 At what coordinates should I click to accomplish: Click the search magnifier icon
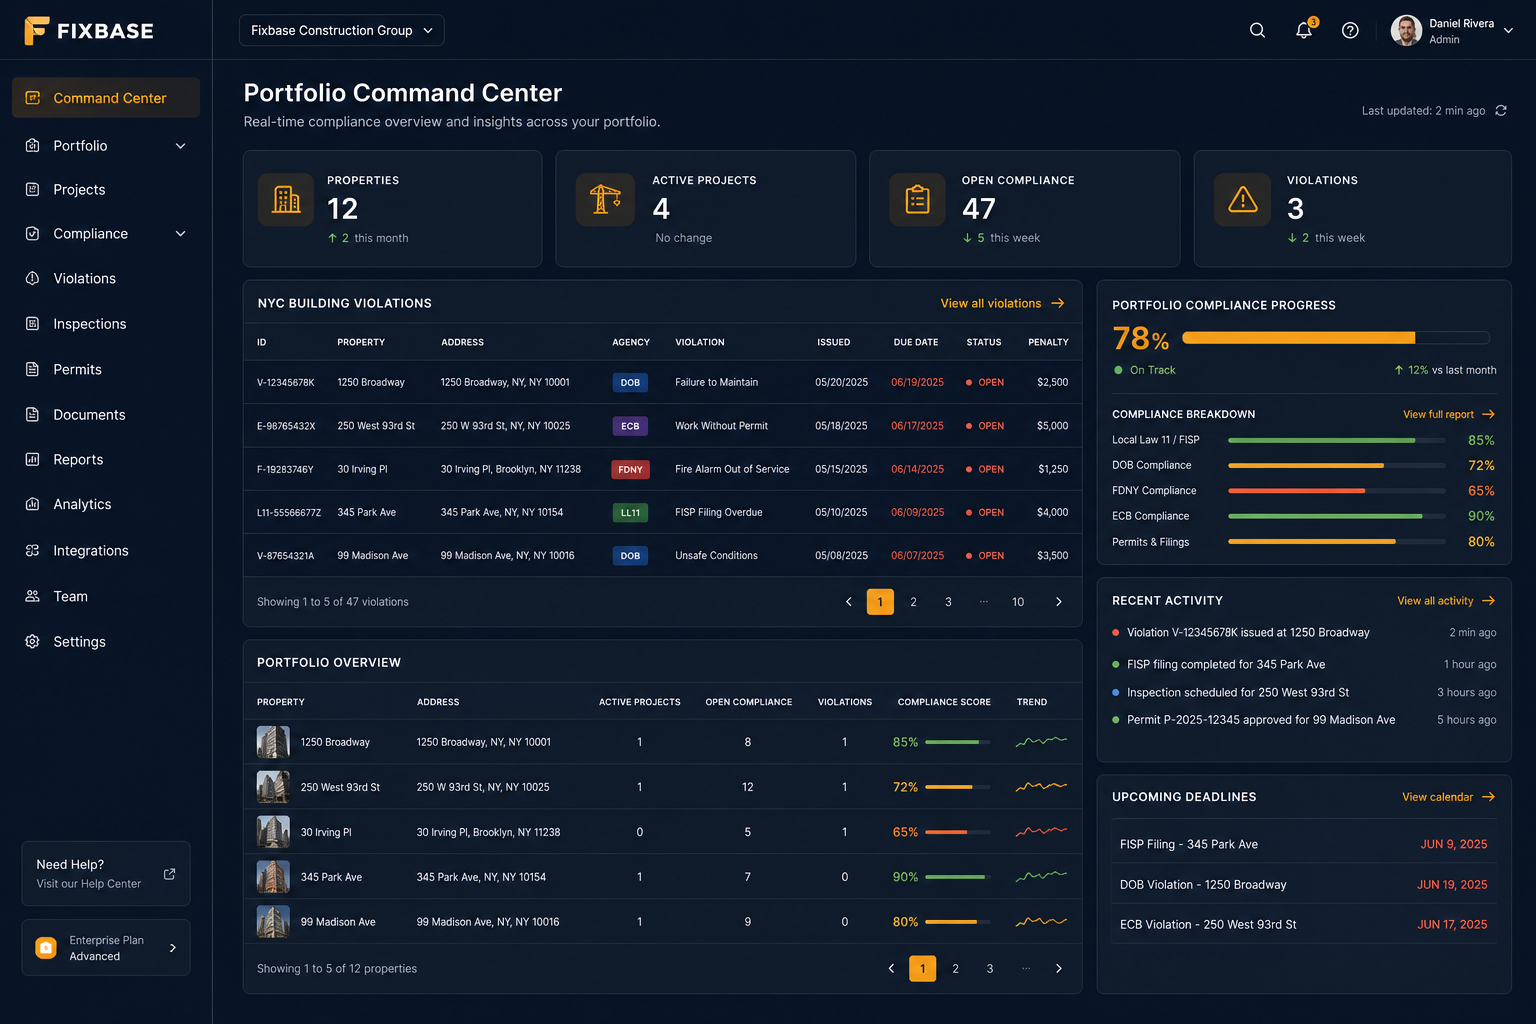(1257, 30)
